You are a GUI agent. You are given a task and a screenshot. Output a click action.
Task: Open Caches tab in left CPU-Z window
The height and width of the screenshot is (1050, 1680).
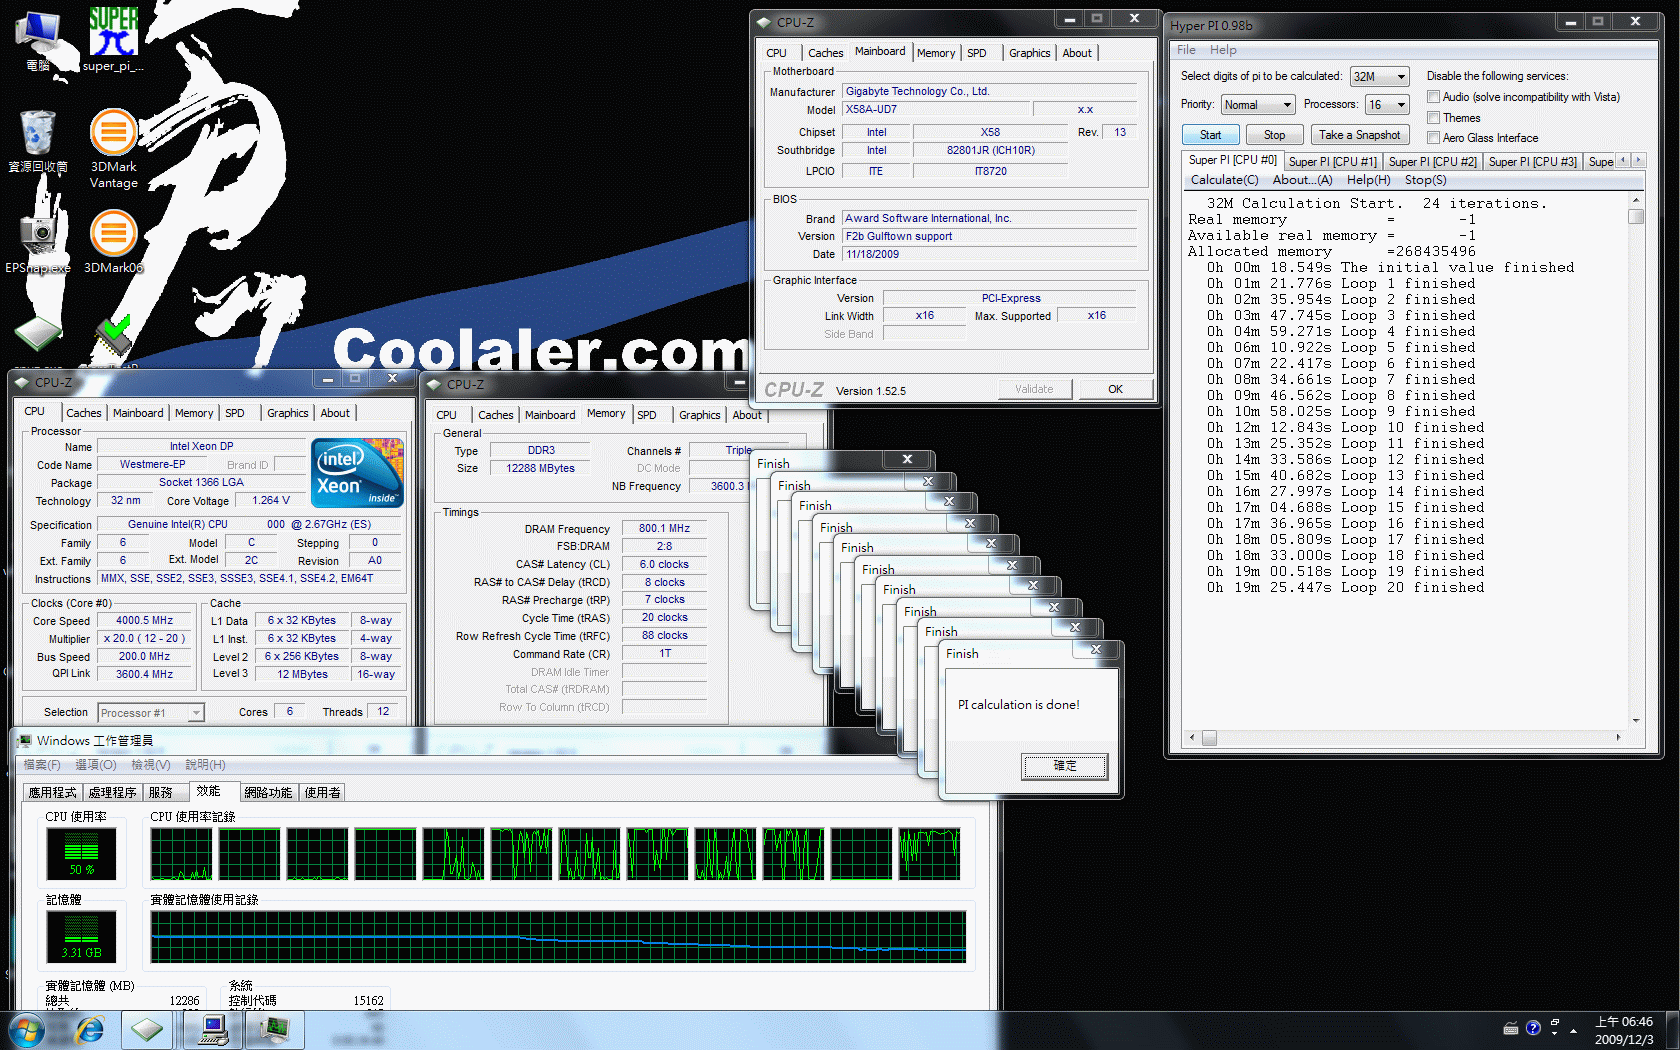click(84, 413)
